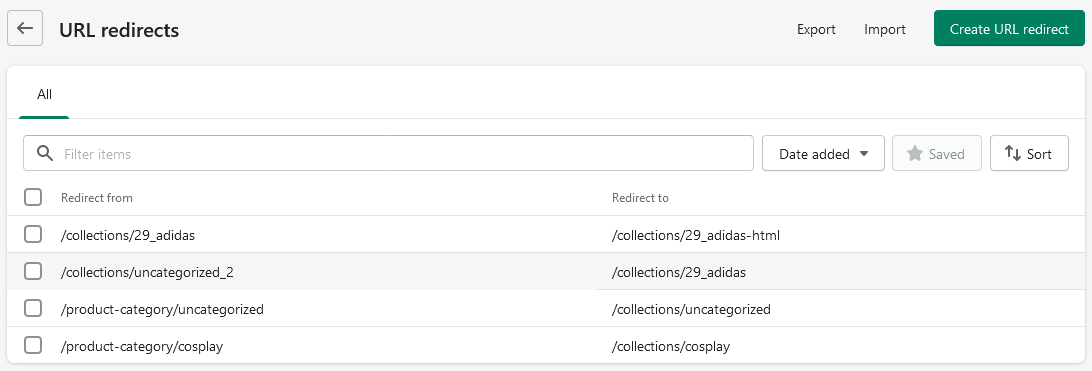This screenshot has width=1092, height=371.
Task: Click the Saved button
Action: 937,153
